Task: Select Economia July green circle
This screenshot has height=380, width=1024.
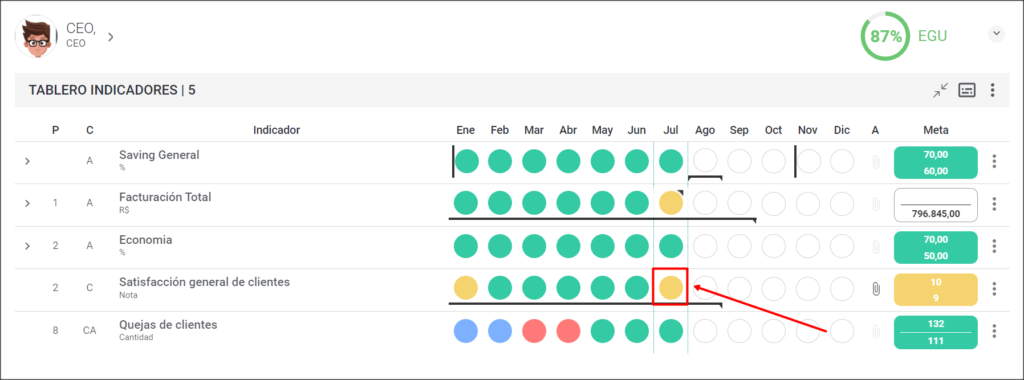Action: 671,246
